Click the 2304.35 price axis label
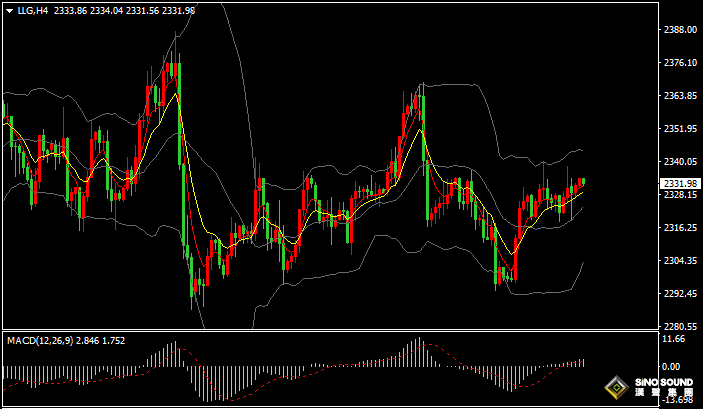This screenshot has width=703, height=409. click(x=679, y=261)
